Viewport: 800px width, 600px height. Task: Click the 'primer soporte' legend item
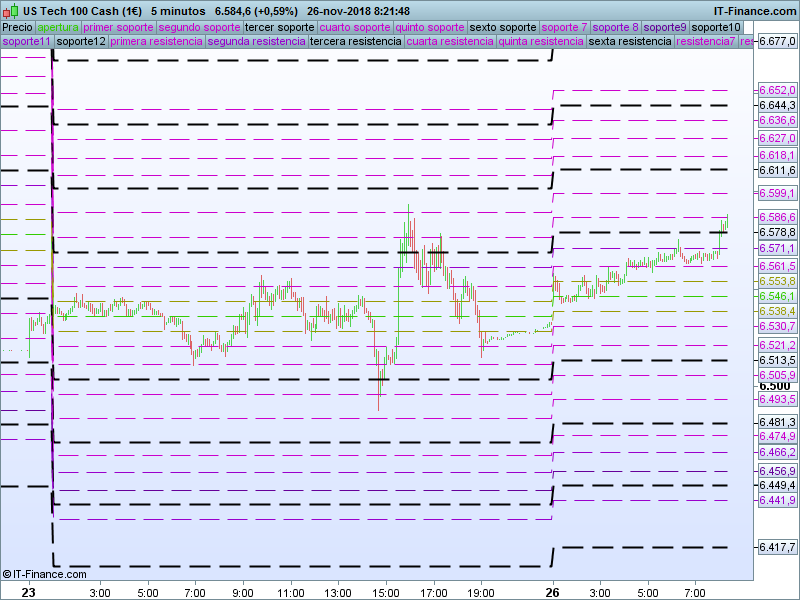[x=118, y=27]
